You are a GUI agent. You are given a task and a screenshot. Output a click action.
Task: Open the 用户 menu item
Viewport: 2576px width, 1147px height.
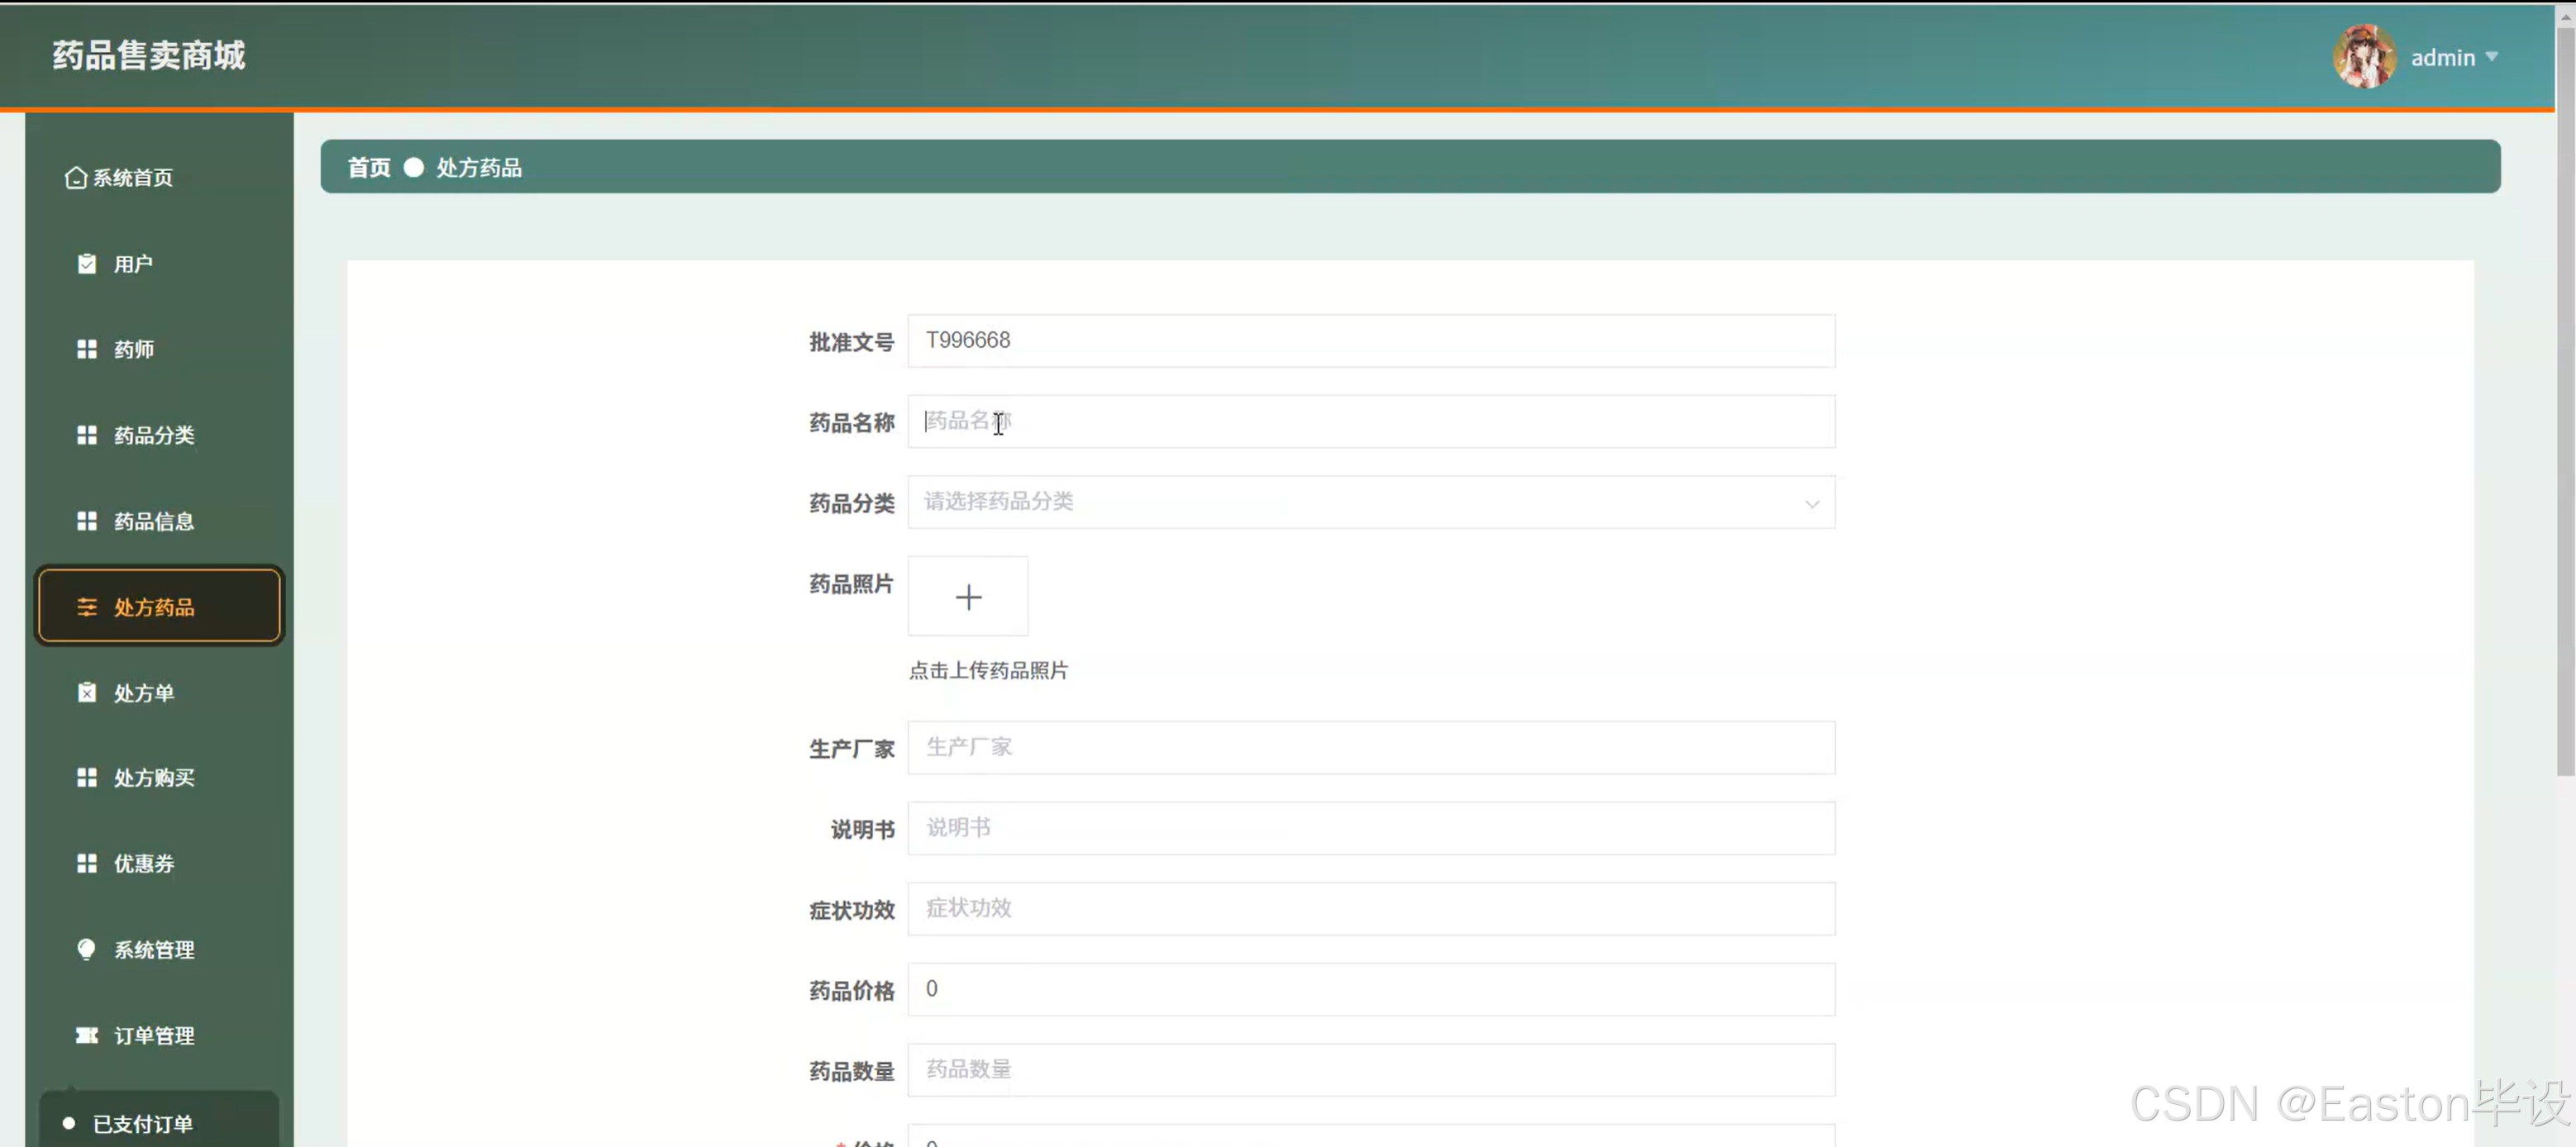(159, 264)
